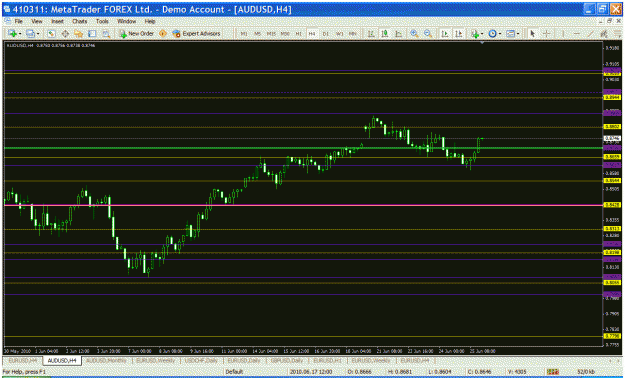
Task: Open the Periods clock icon
Action: (492, 34)
